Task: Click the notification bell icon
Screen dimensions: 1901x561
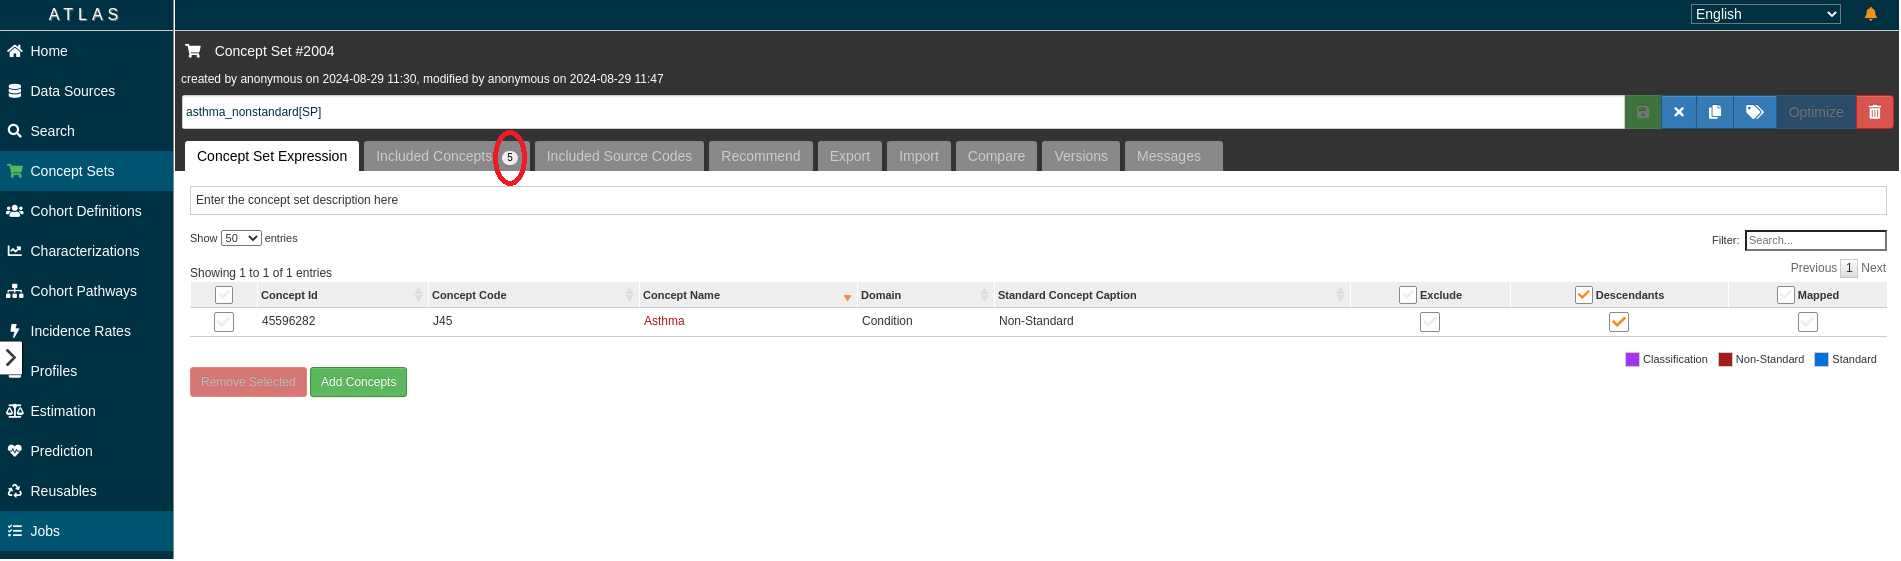Action: click(x=1870, y=14)
